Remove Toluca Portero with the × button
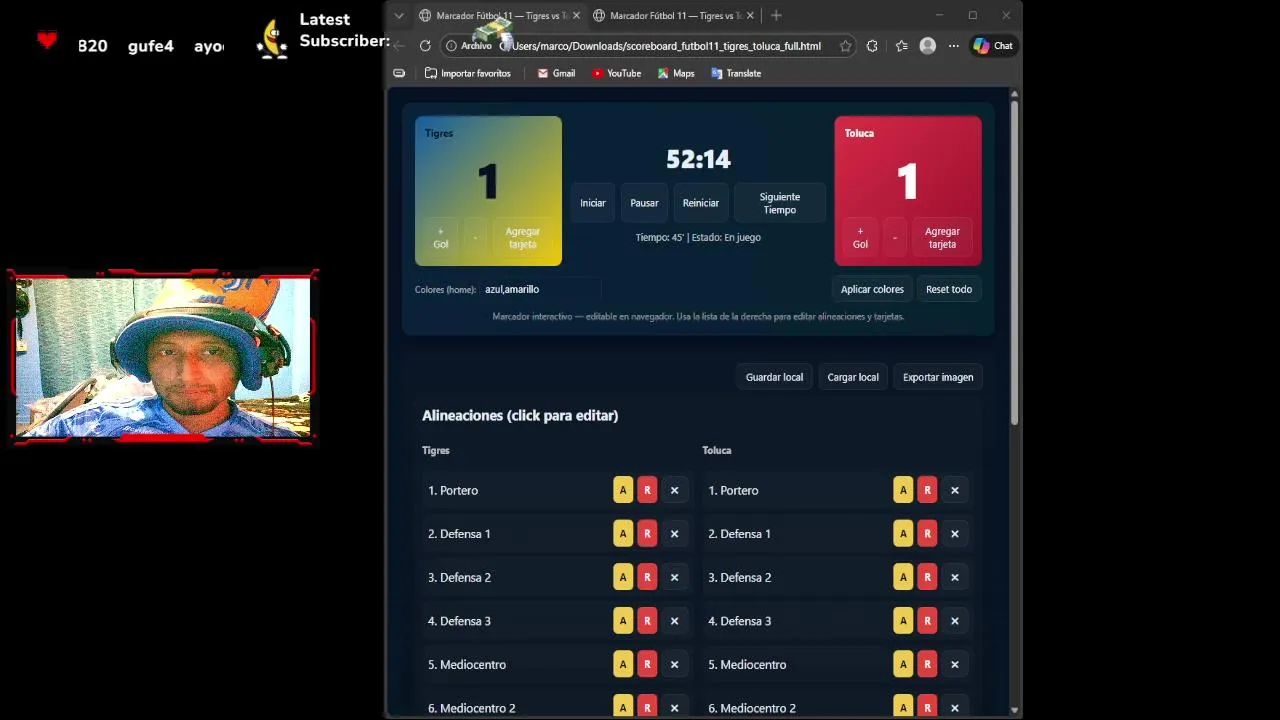Viewport: 1280px width, 720px height. (954, 490)
